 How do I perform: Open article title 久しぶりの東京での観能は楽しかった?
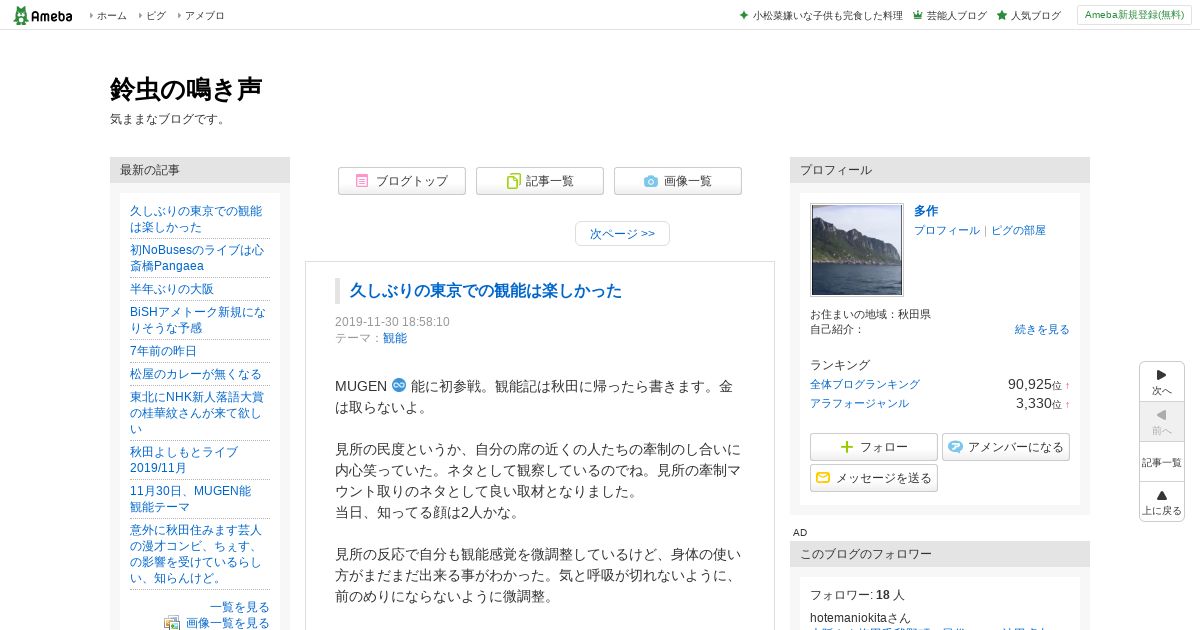click(486, 291)
